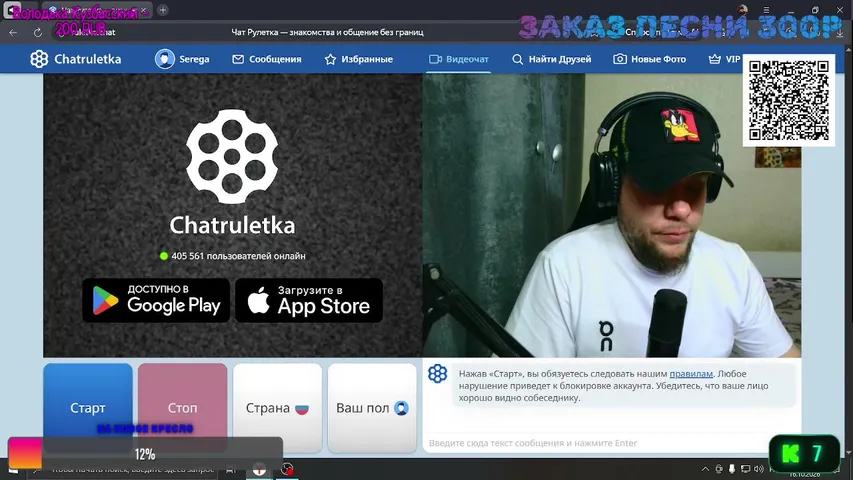The width and height of the screenshot is (853, 480).
Task: Click the Google Play download badge
Action: click(x=156, y=300)
